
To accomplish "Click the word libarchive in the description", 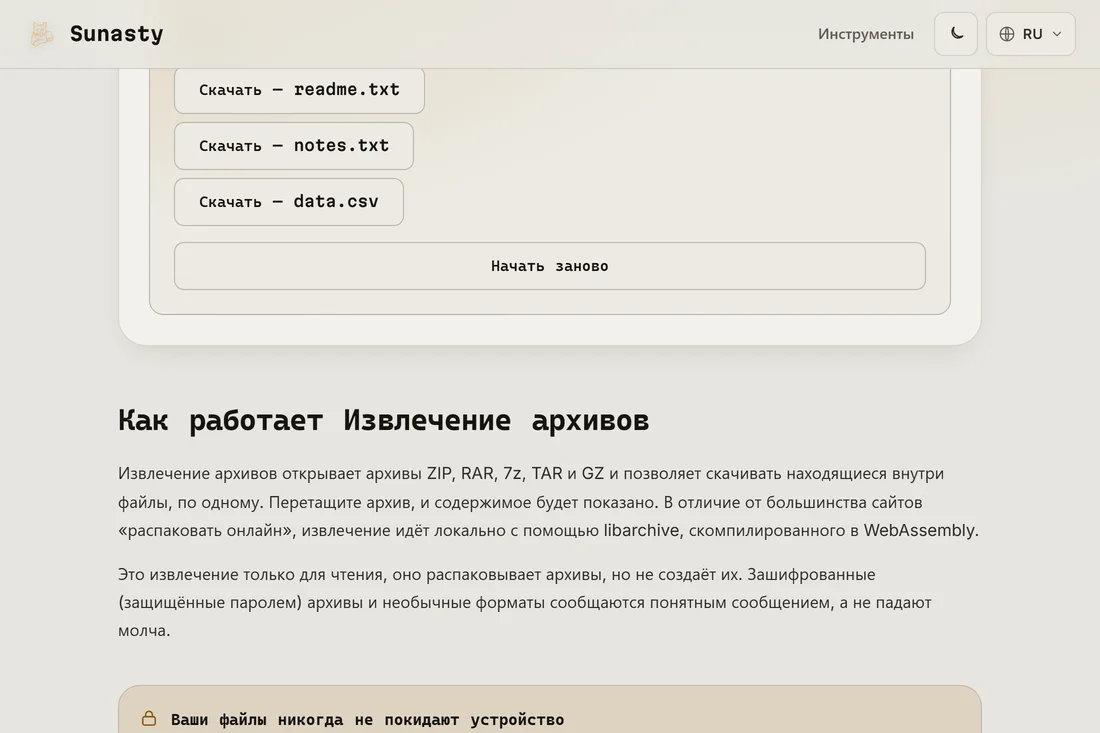I will [x=641, y=530].
